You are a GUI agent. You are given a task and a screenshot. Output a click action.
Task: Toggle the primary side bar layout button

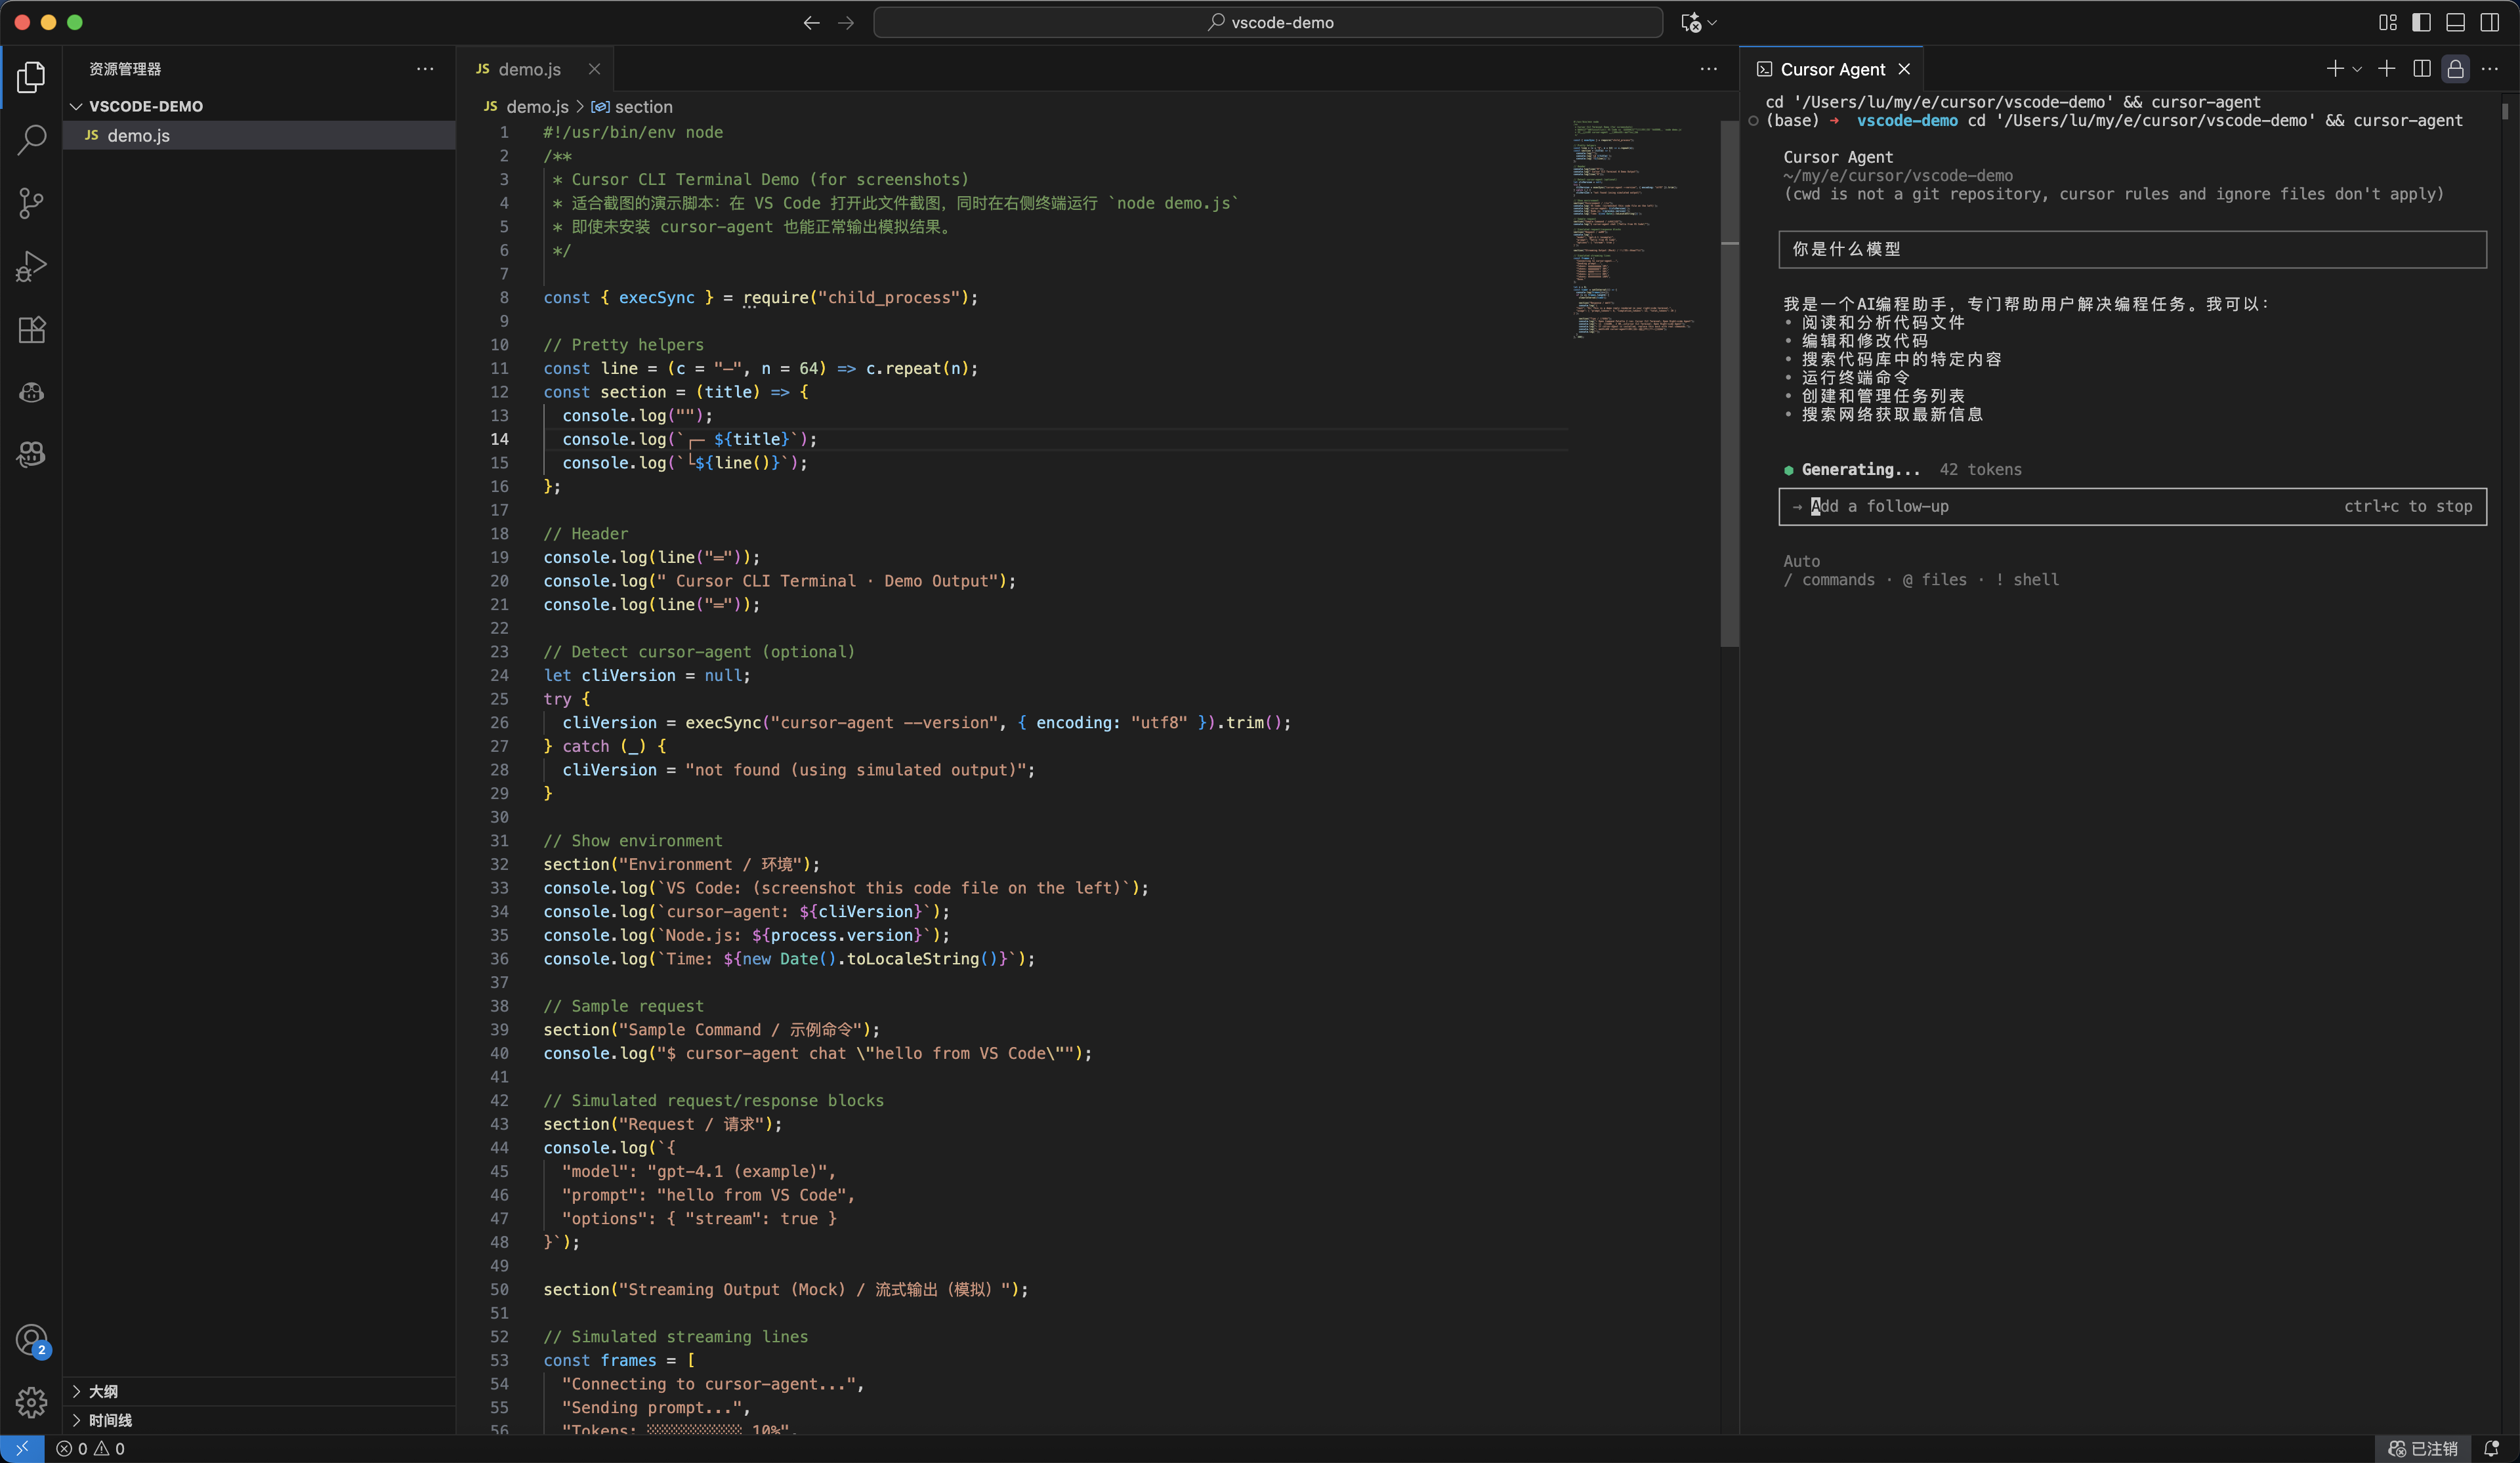pyautogui.click(x=2421, y=22)
